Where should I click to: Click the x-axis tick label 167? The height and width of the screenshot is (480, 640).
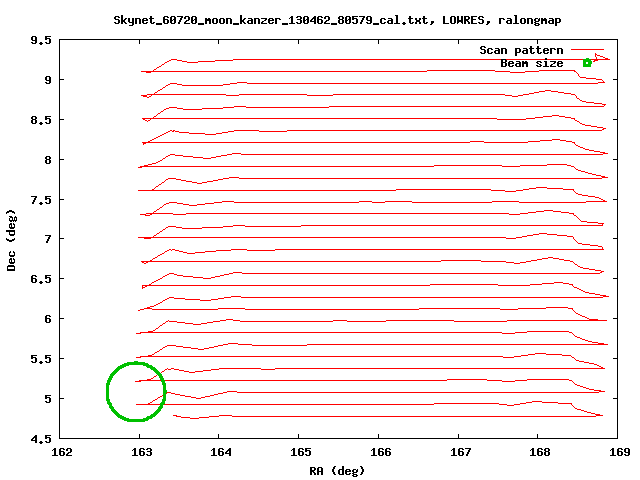[x=460, y=452]
